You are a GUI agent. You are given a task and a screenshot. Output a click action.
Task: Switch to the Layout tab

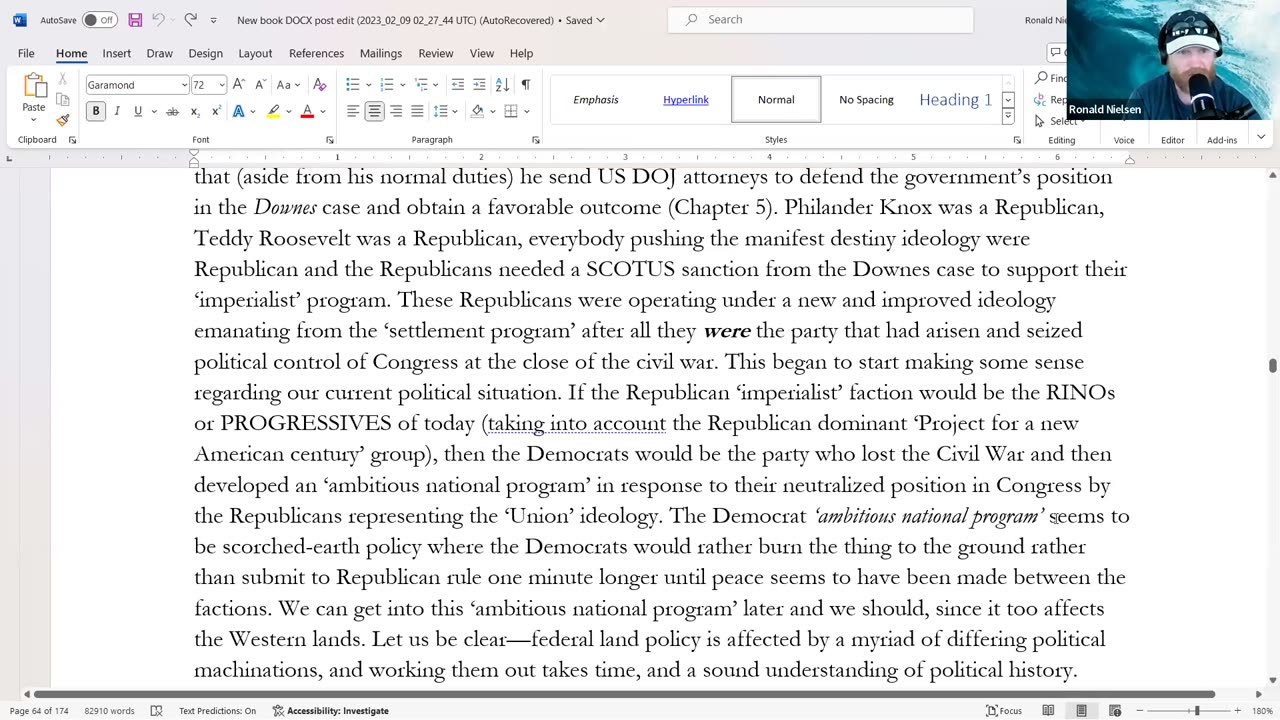255,53
